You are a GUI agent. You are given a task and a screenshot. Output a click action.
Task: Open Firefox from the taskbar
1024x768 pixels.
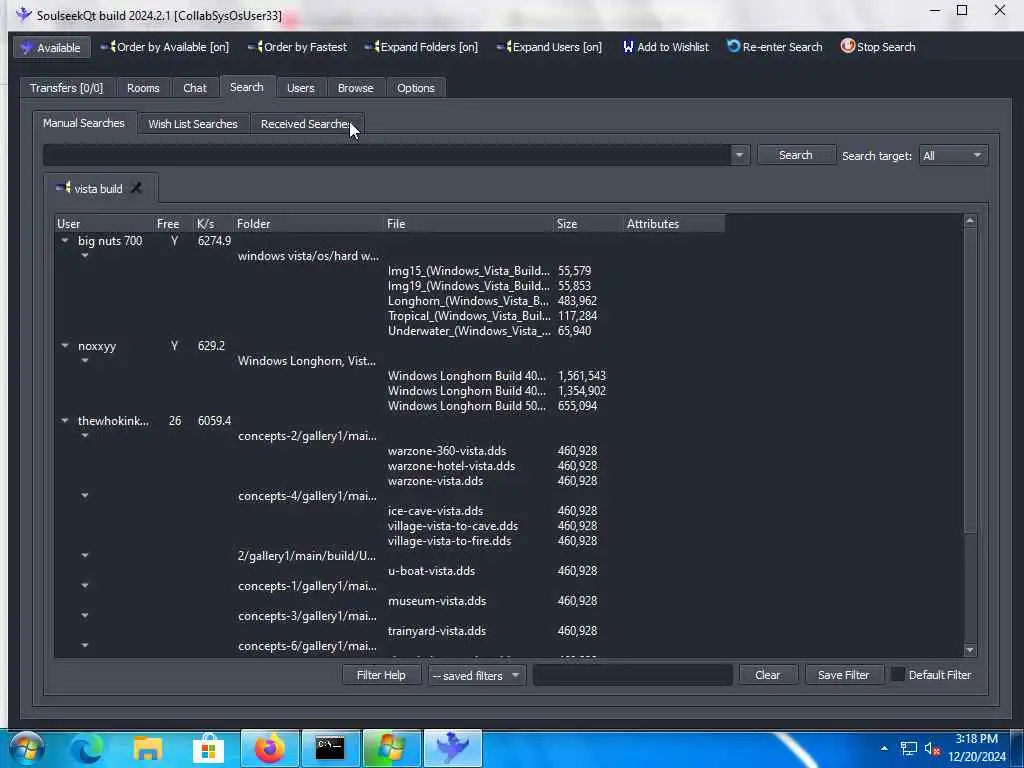tap(270, 748)
